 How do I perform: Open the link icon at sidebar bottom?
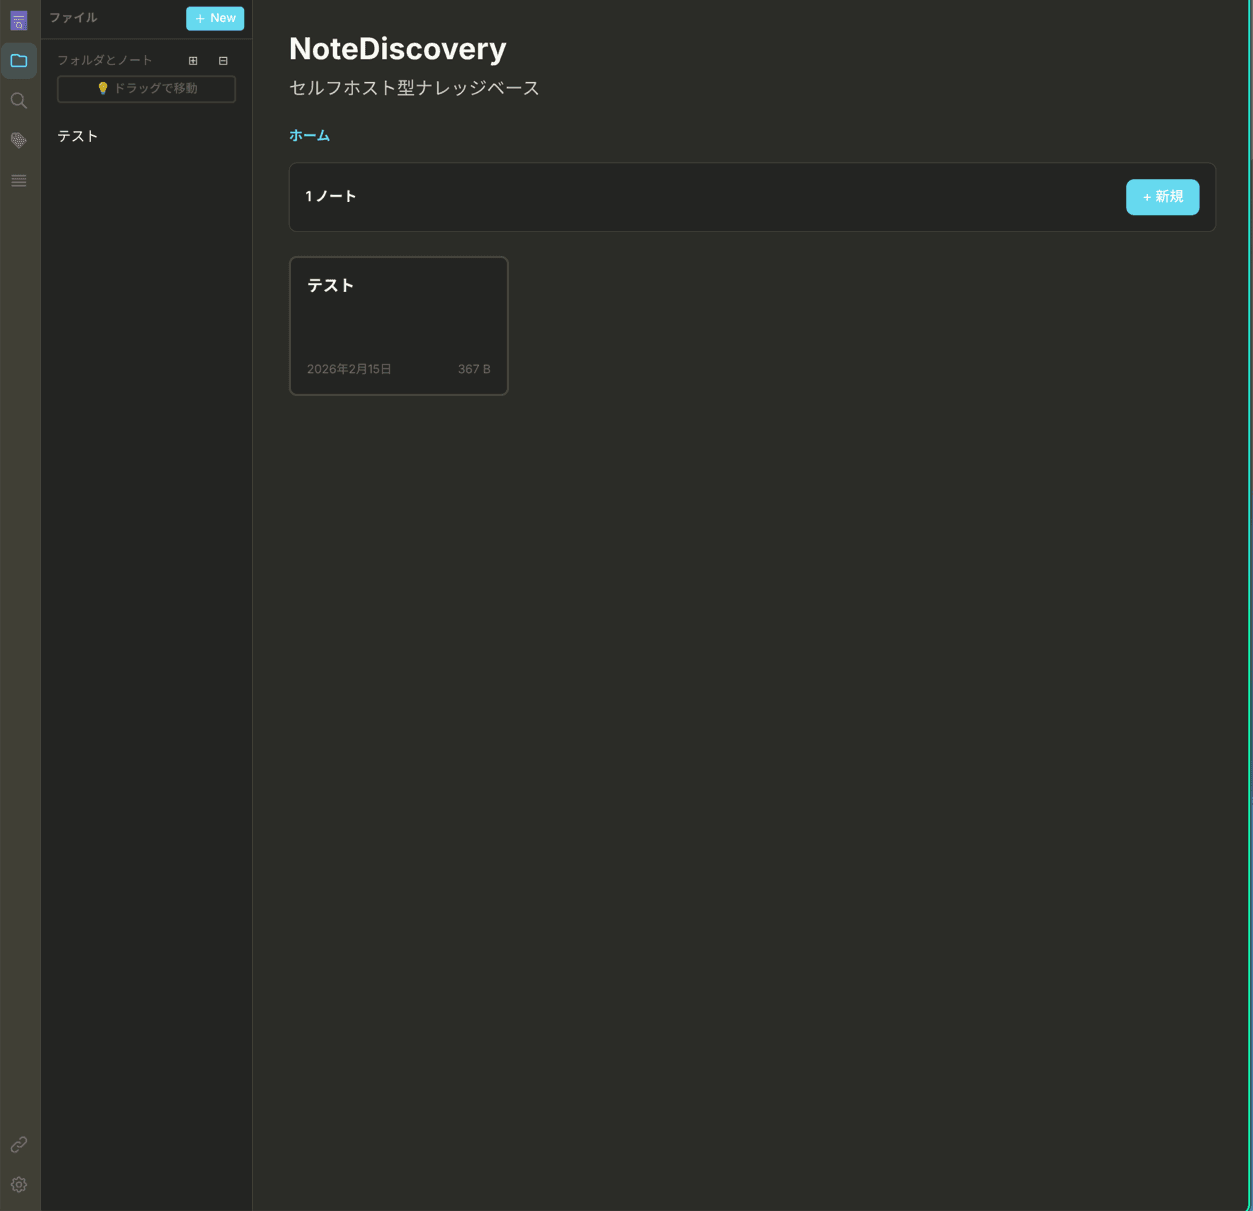(18, 1144)
